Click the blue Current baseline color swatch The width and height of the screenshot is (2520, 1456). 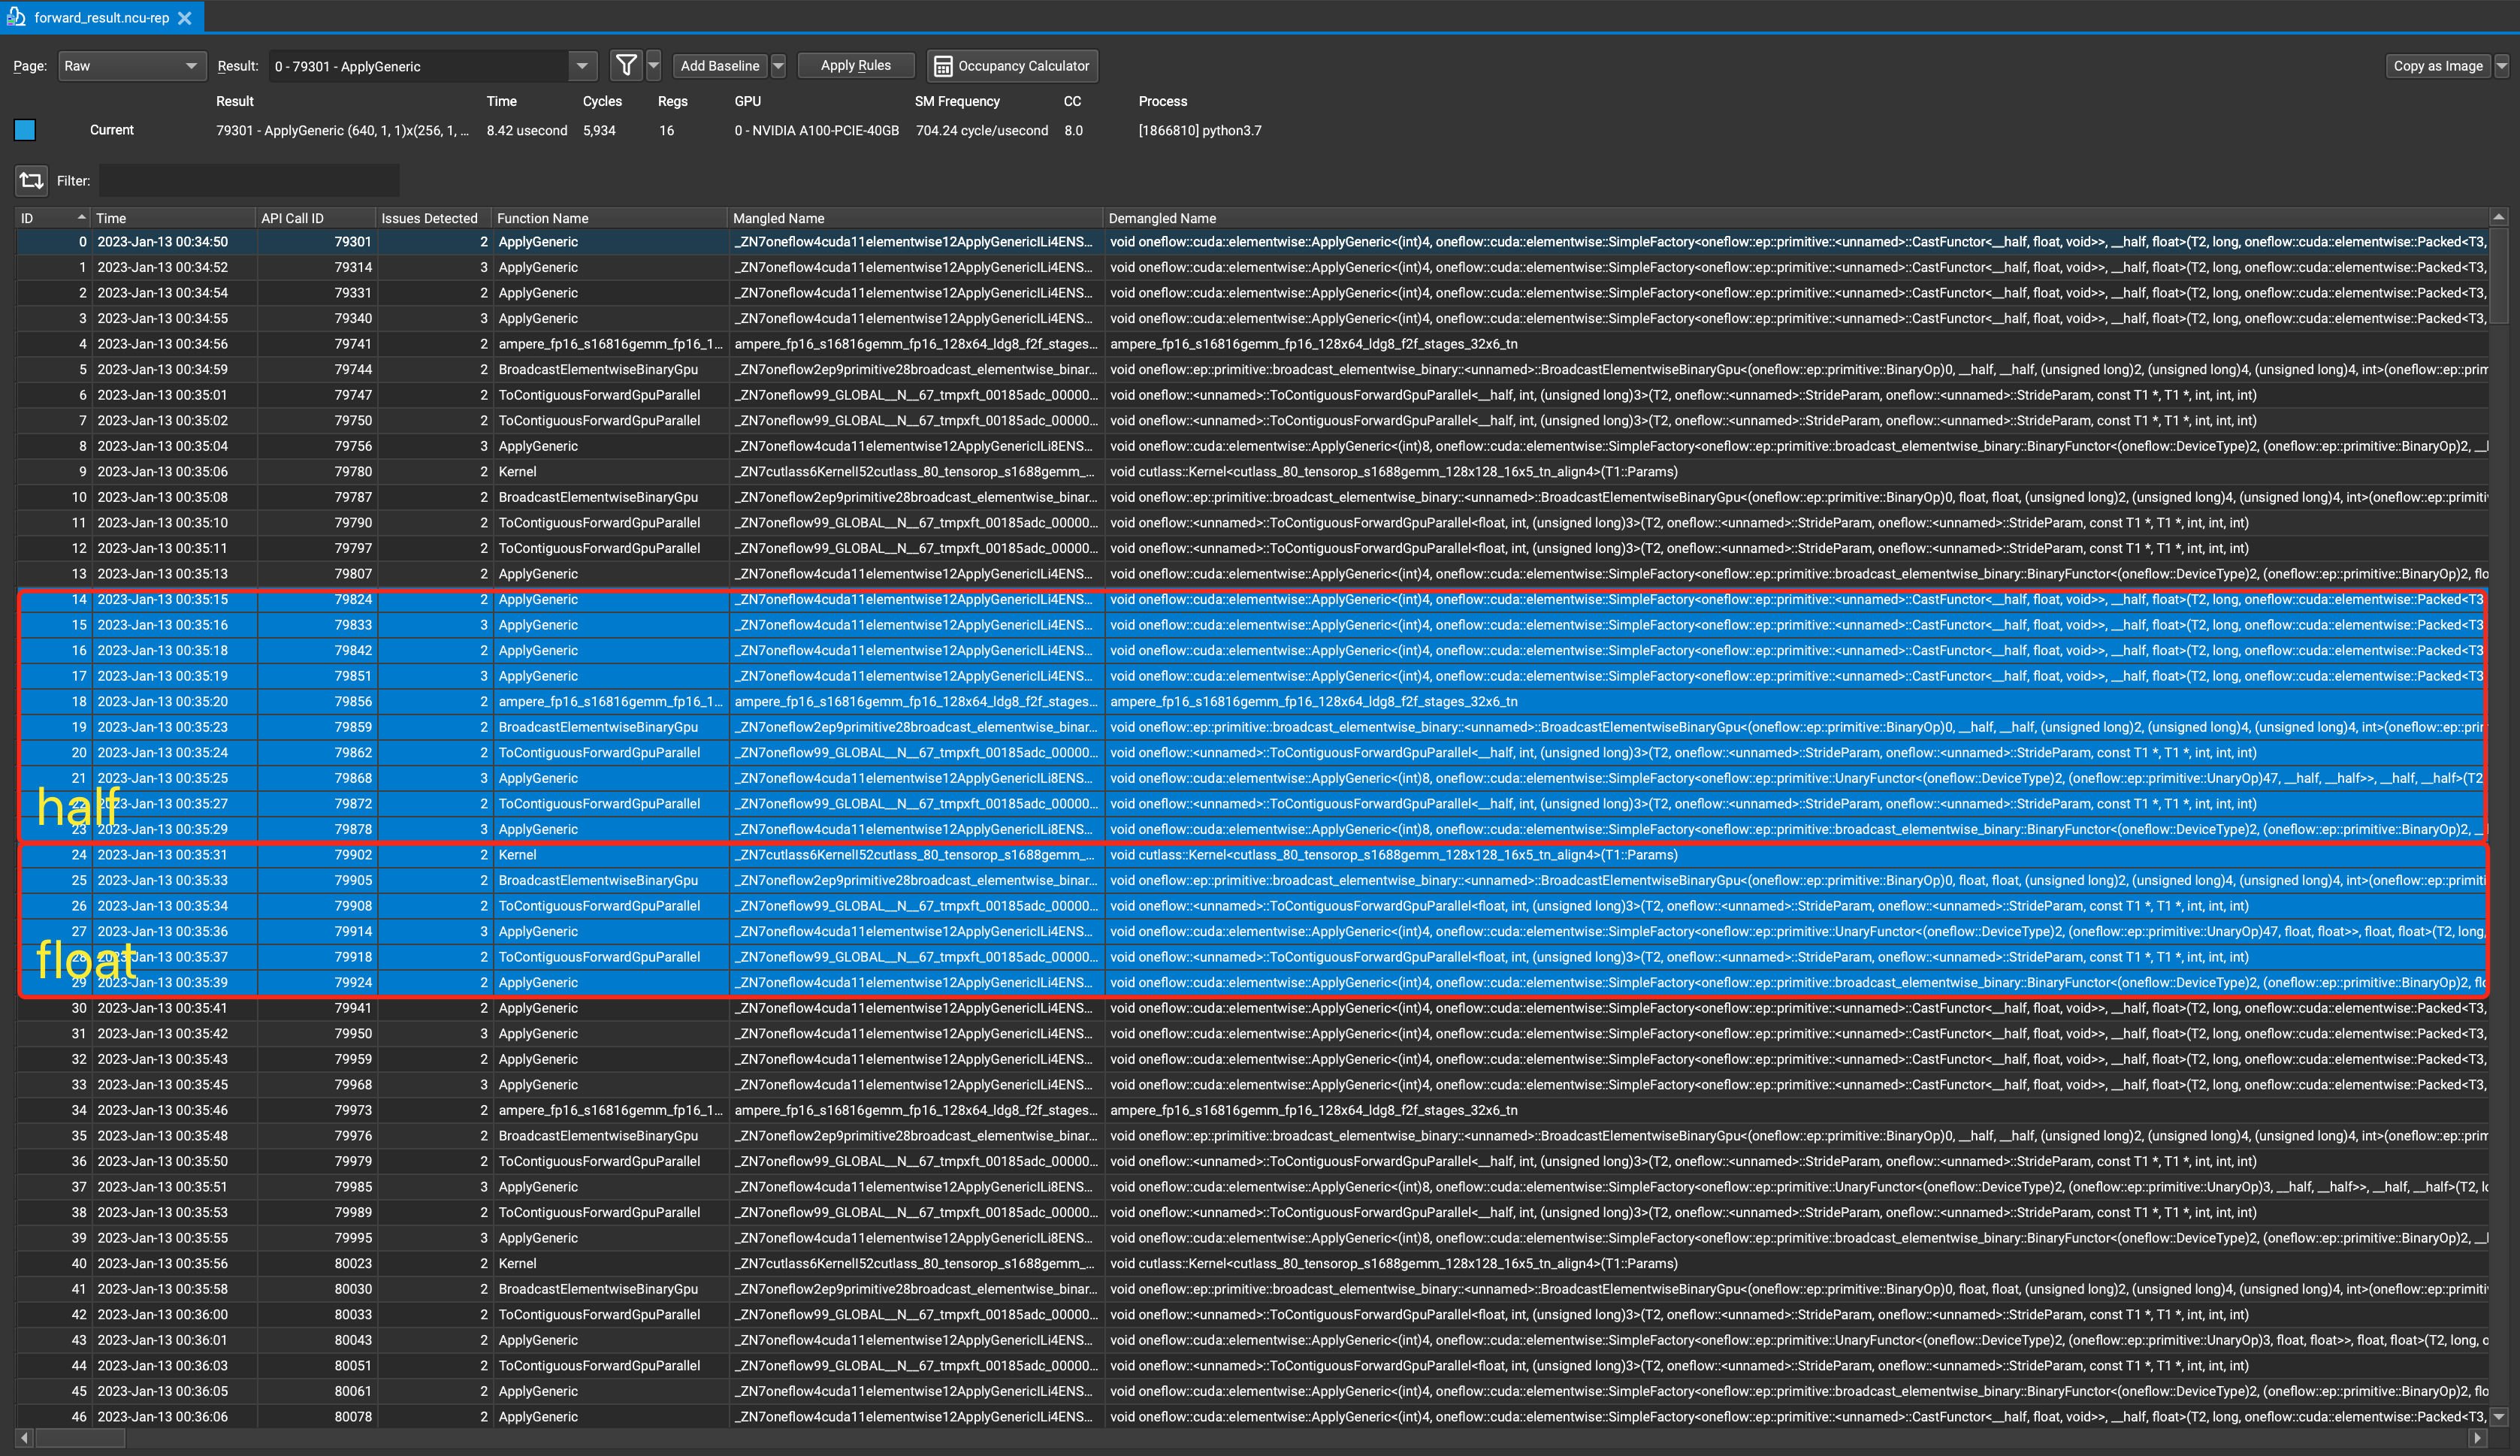[25, 130]
